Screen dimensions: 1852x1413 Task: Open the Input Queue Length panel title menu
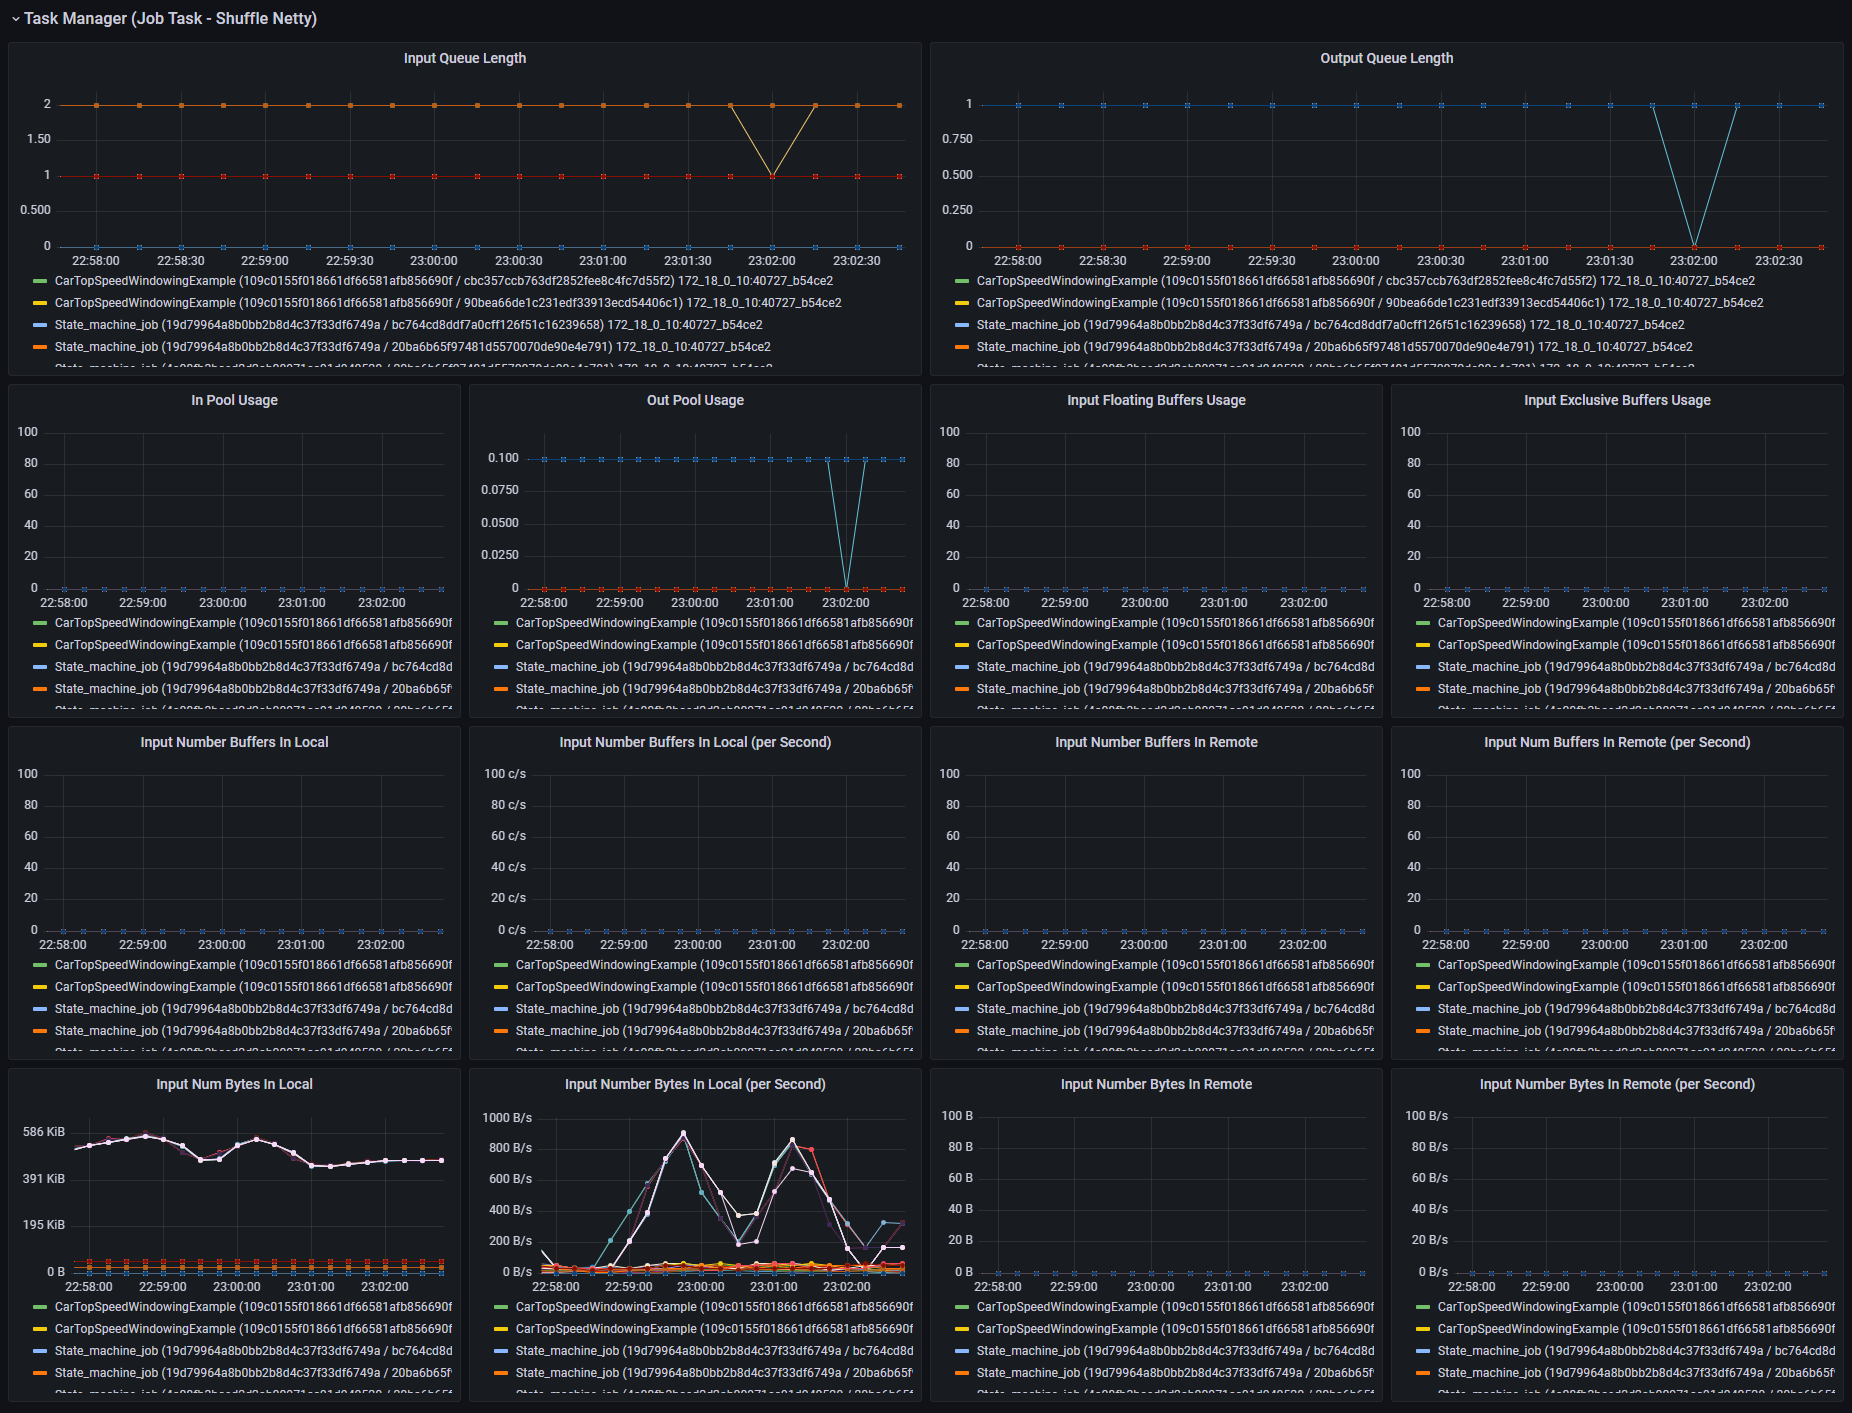click(465, 58)
